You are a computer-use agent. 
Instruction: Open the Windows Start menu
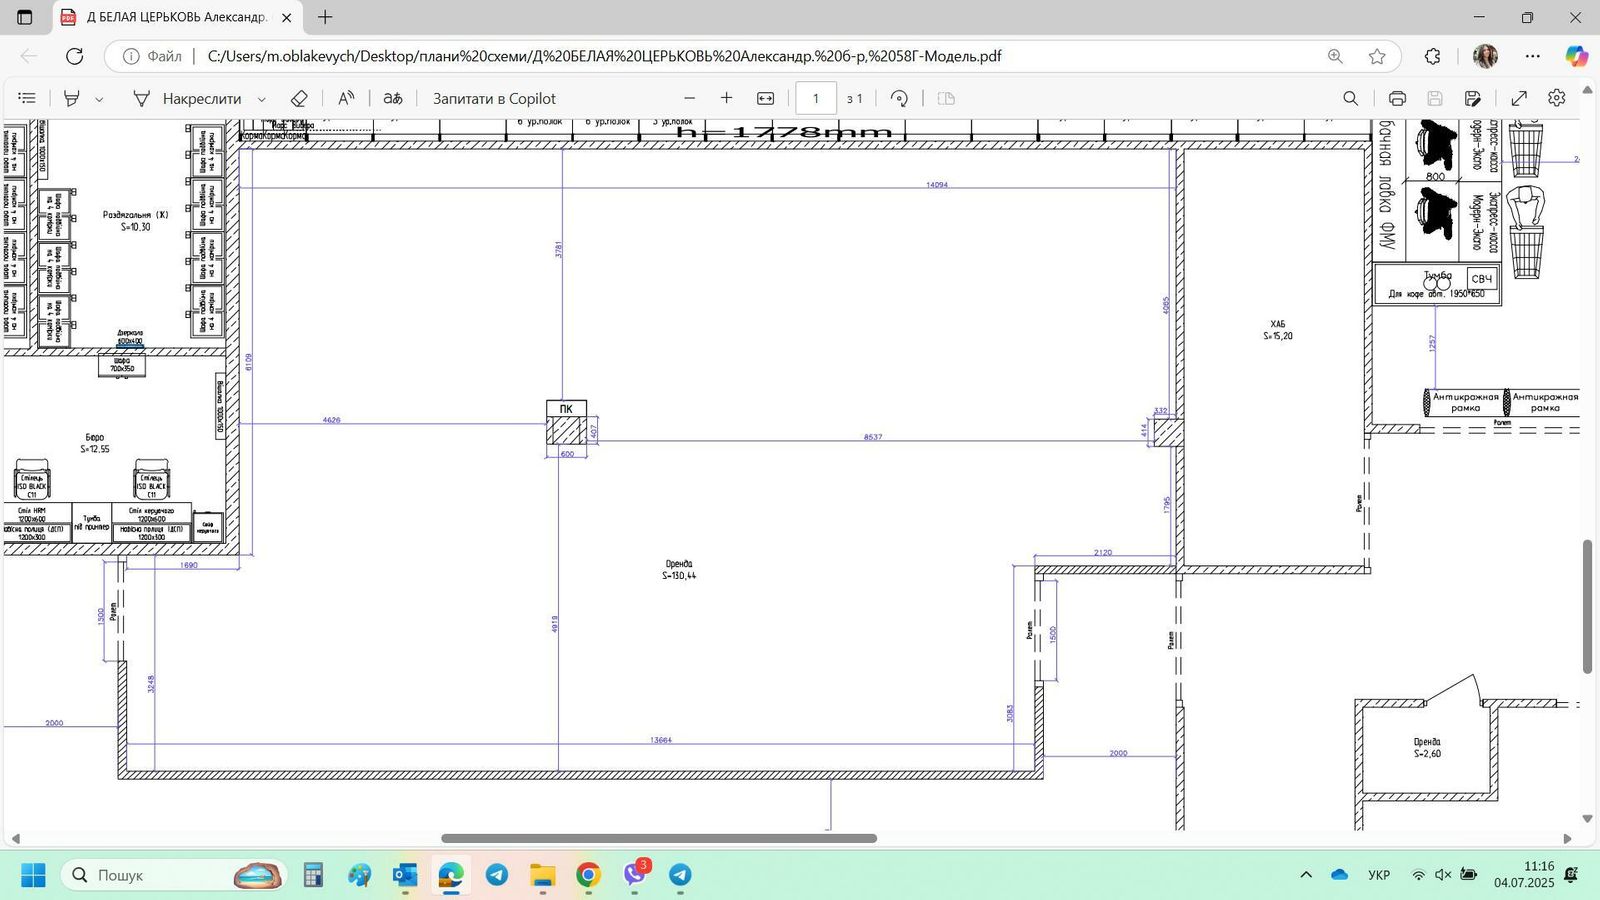pyautogui.click(x=33, y=875)
